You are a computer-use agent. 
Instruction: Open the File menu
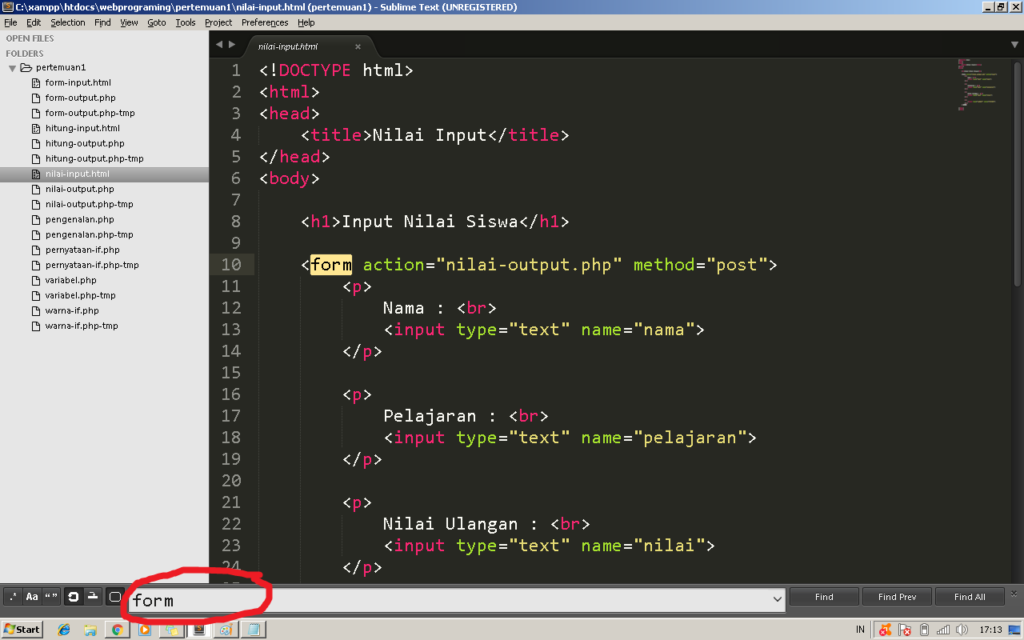[x=10, y=22]
